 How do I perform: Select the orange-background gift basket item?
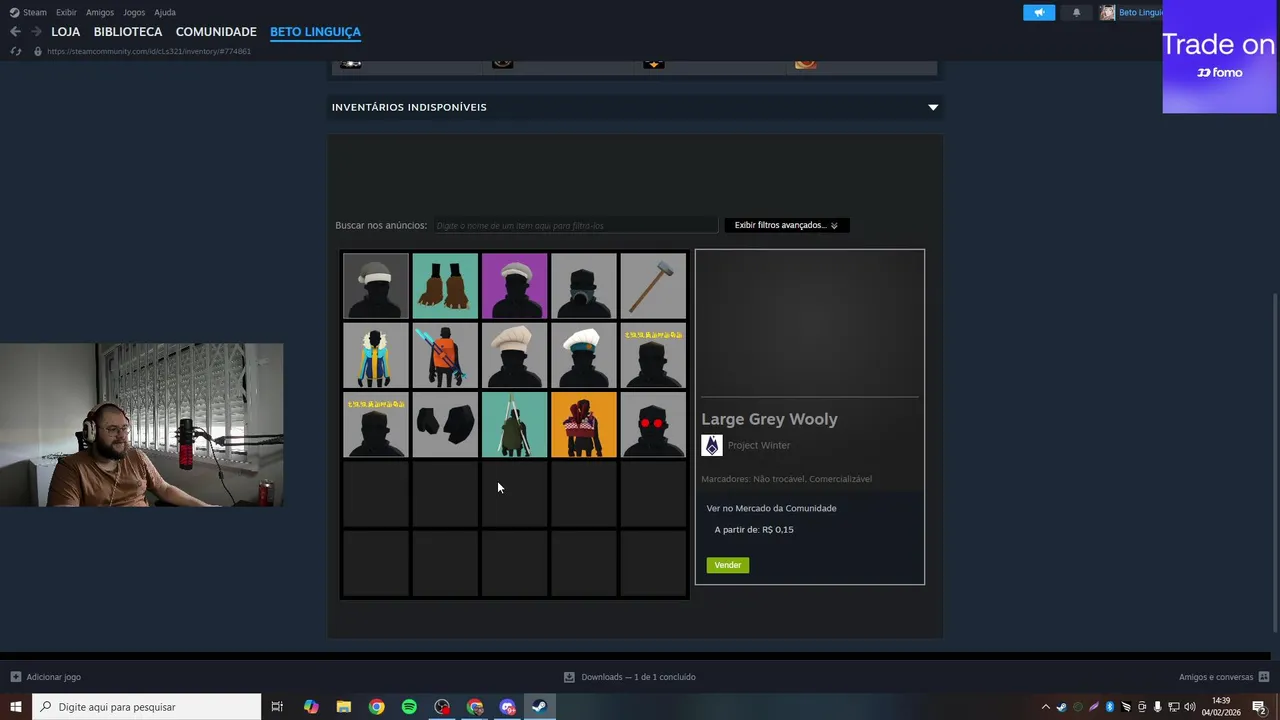[584, 425]
